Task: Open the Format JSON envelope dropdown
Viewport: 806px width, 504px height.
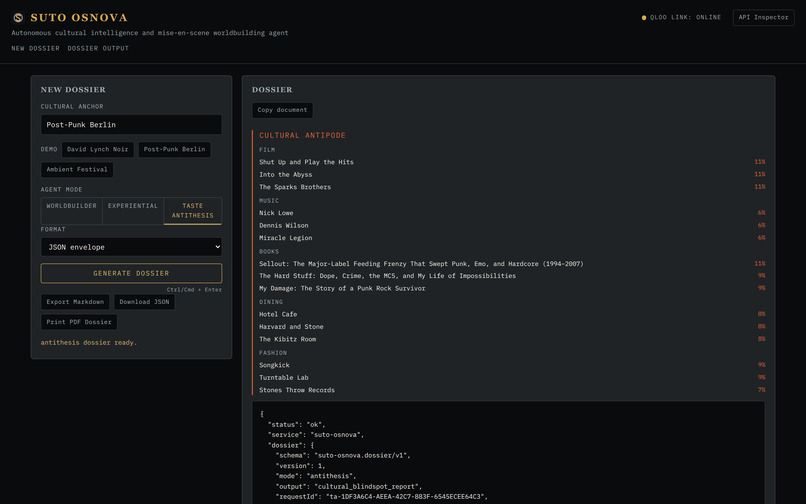Action: 131,247
